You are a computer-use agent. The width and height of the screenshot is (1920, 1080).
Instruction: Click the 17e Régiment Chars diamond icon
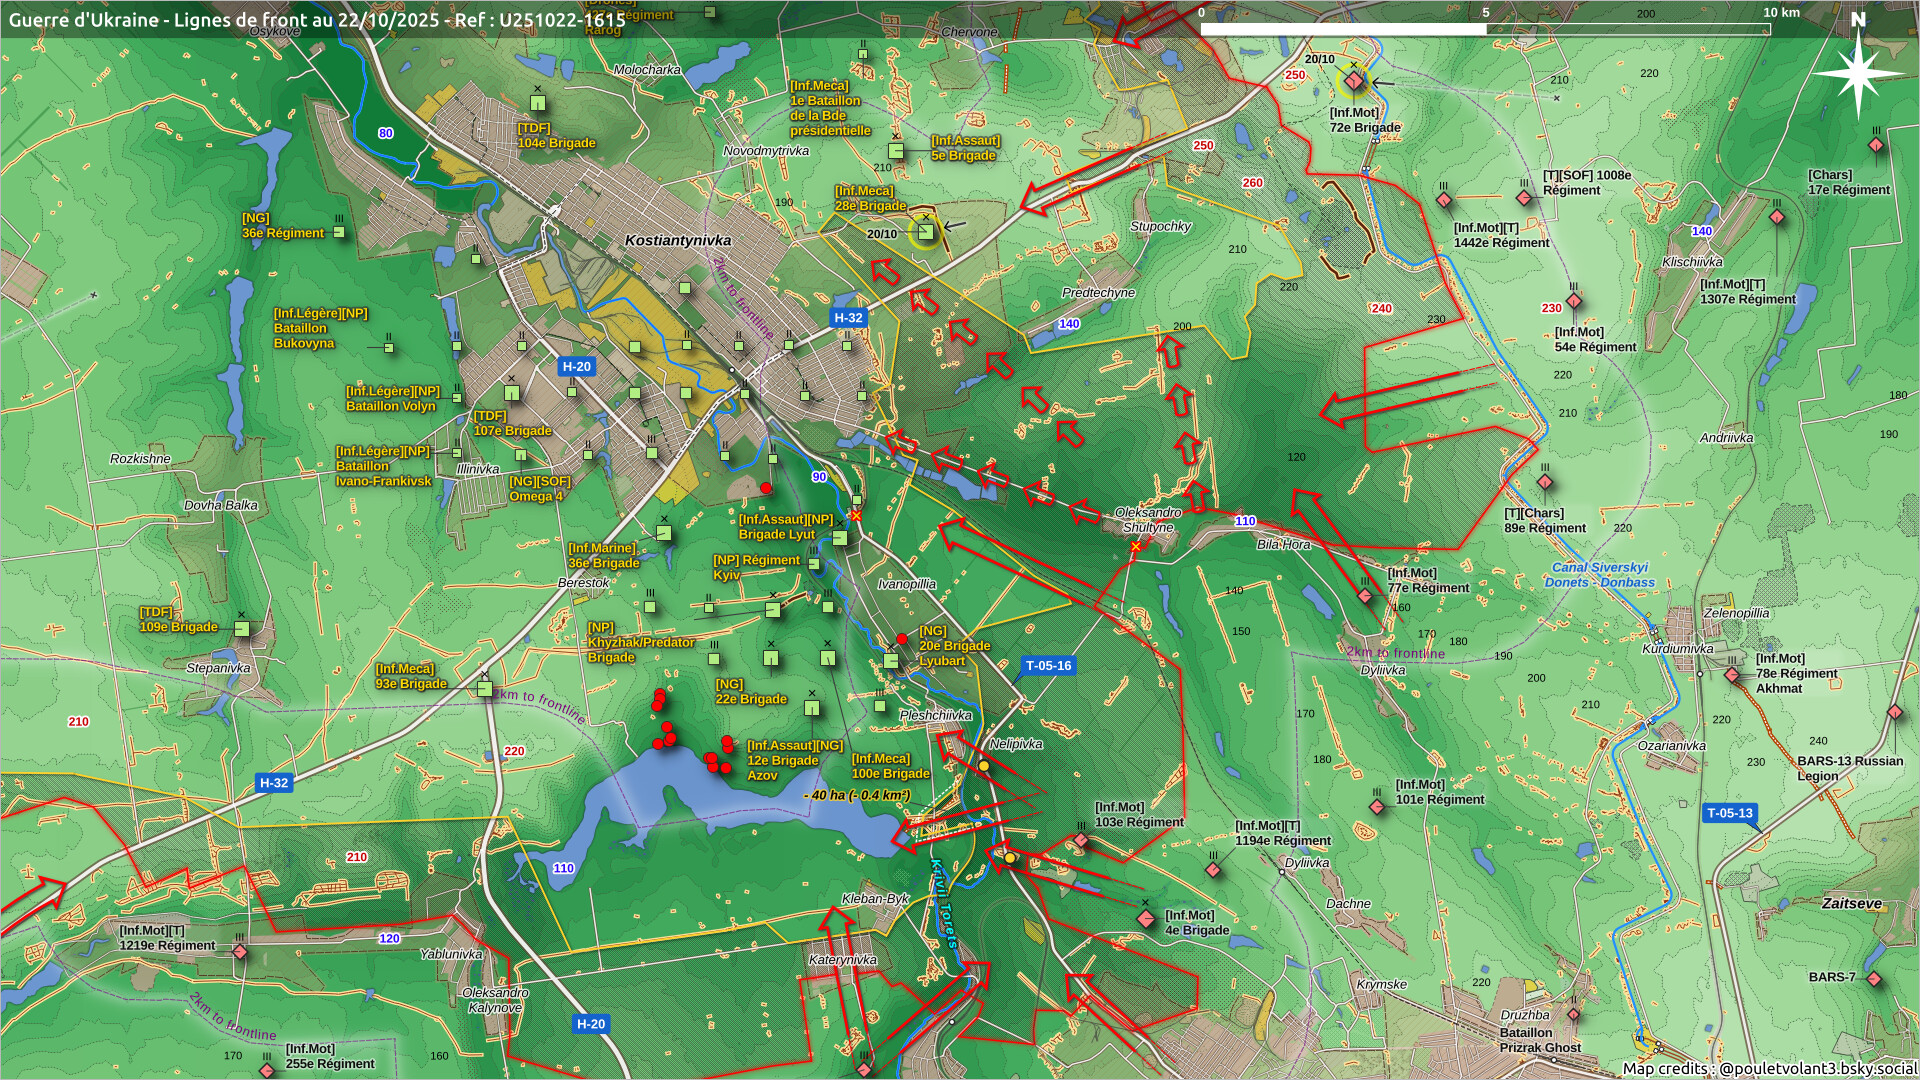[1876, 146]
